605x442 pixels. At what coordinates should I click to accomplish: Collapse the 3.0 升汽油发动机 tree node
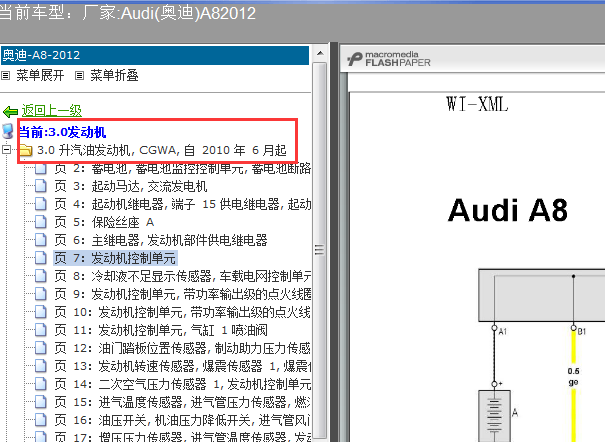point(6,149)
